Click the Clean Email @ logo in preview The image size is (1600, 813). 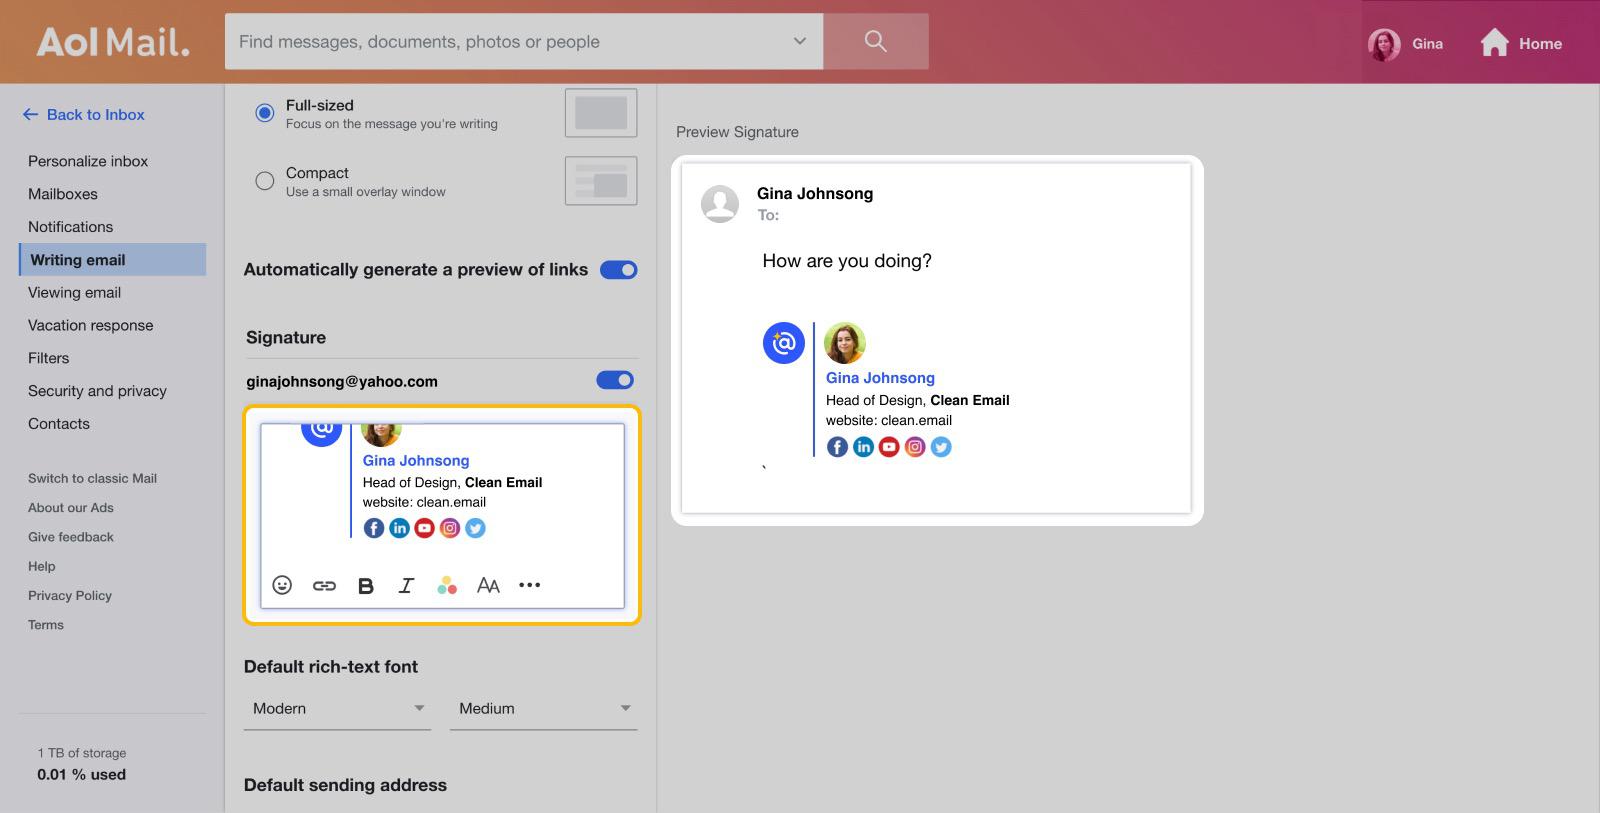coord(784,343)
